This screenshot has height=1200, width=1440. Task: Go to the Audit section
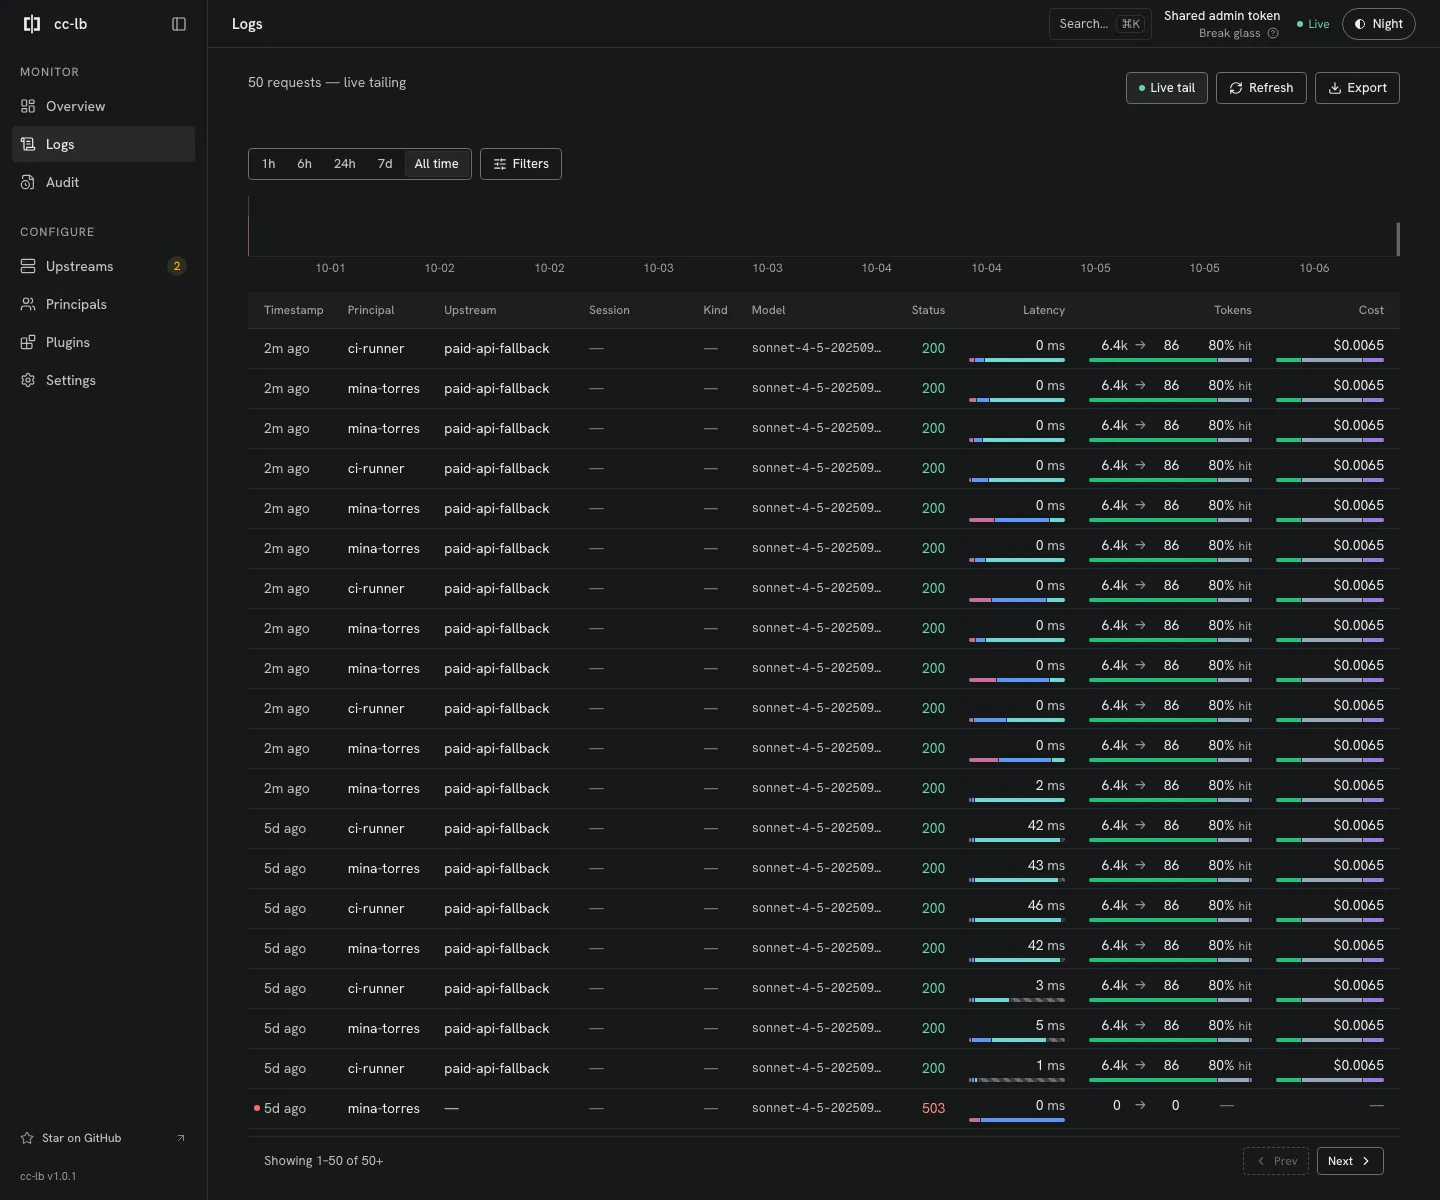tap(103, 182)
